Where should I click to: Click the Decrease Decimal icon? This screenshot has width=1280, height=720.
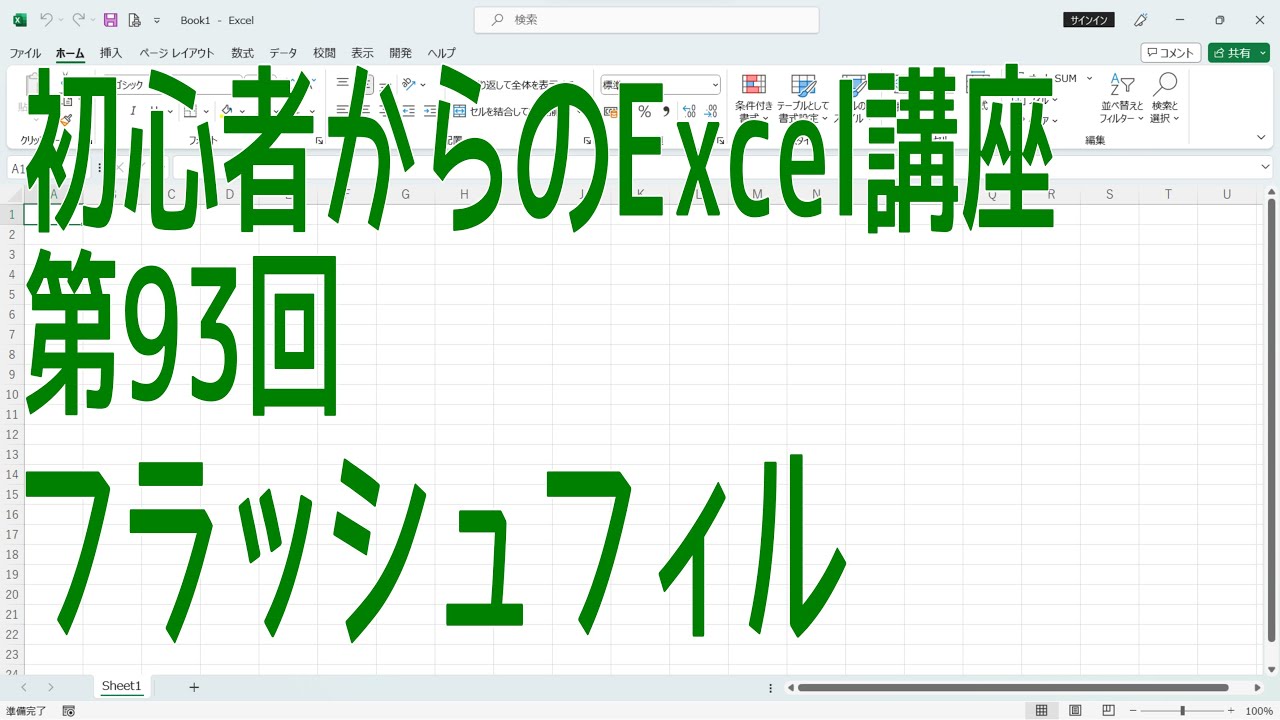(711, 112)
